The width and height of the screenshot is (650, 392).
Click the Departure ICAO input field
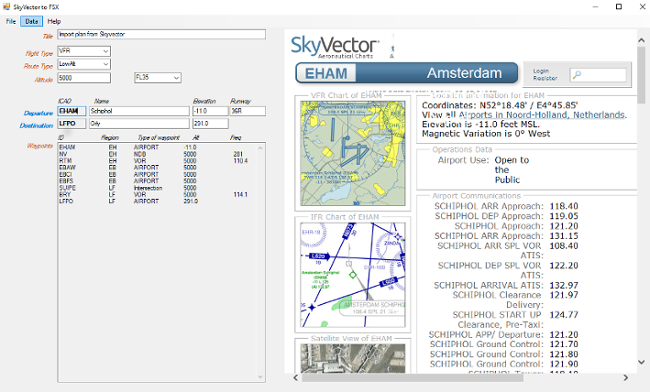(72, 111)
